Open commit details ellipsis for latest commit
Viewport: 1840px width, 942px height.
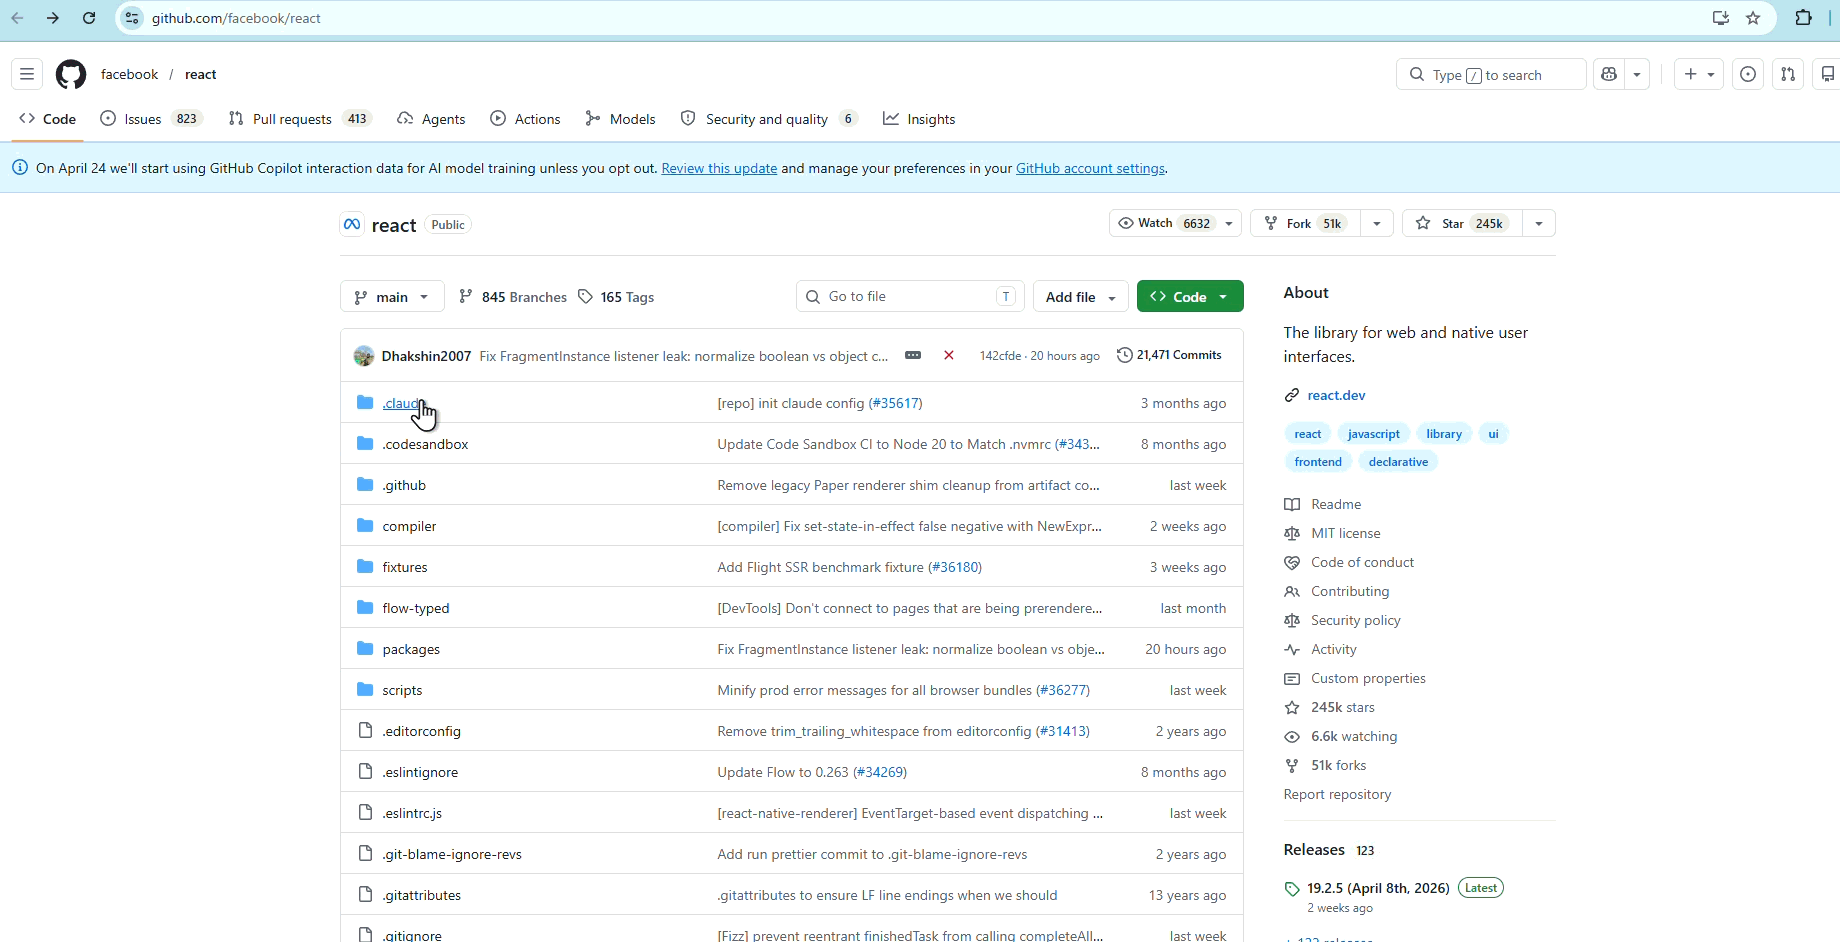(913, 355)
